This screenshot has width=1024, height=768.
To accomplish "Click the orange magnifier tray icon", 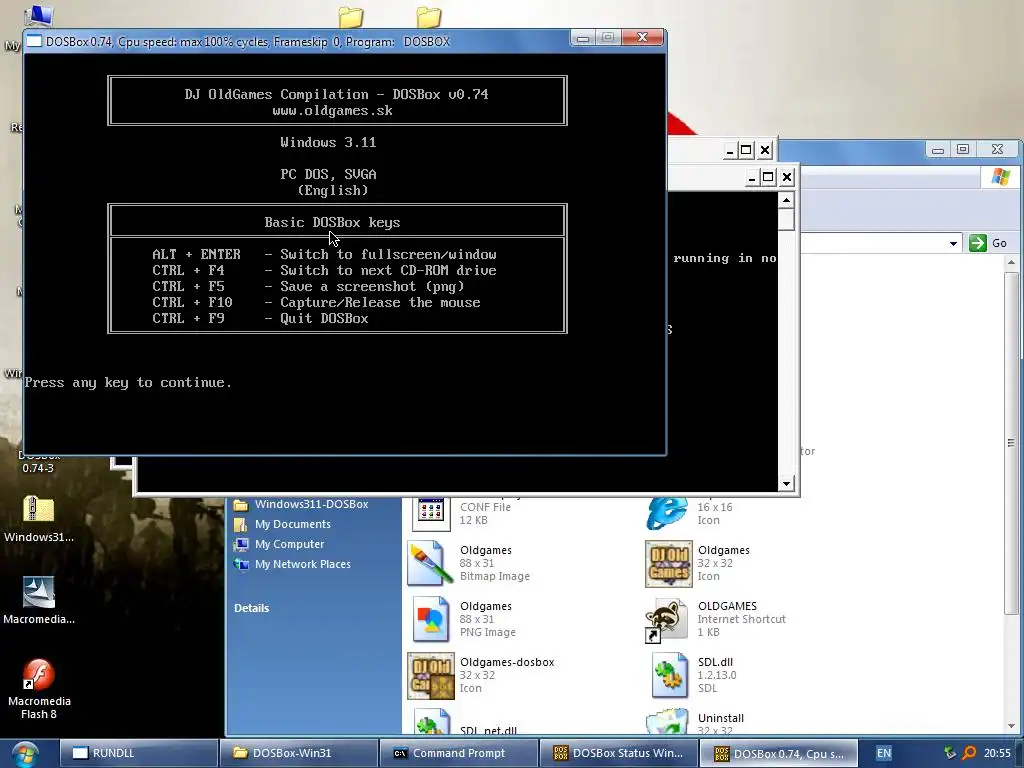I will click(969, 753).
